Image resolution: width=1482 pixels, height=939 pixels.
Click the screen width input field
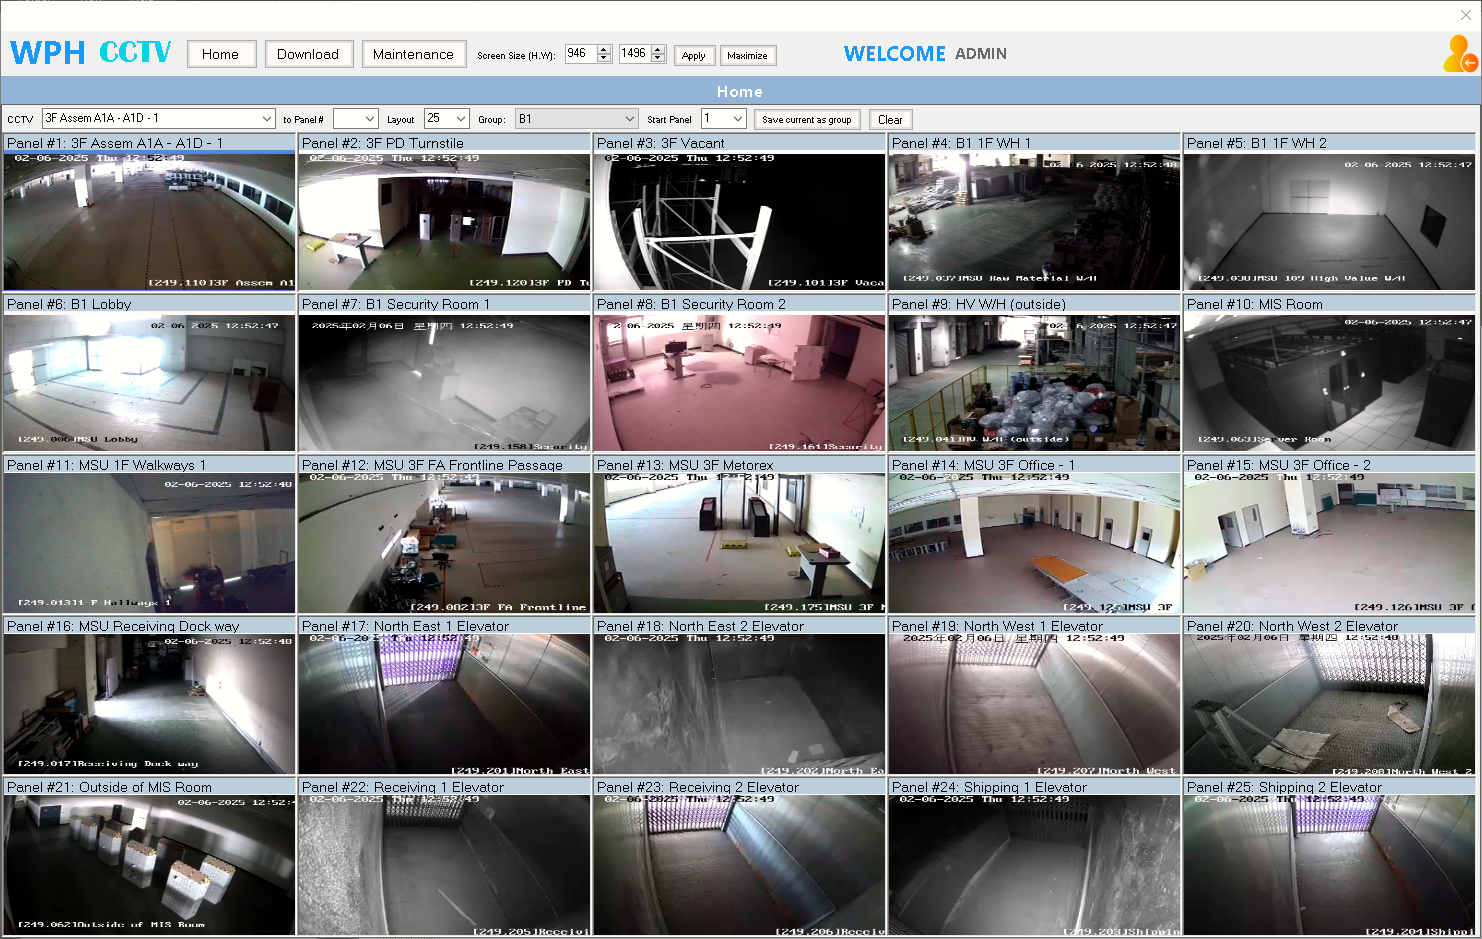click(x=632, y=54)
